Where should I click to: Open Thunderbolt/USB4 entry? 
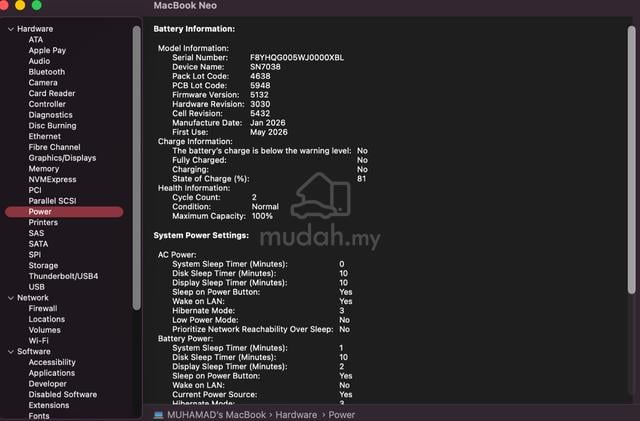(63, 276)
